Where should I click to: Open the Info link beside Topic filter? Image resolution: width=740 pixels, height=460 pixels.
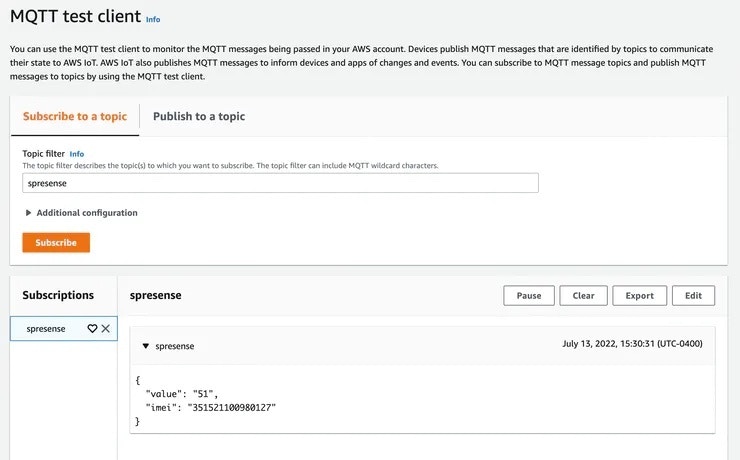tap(77, 154)
